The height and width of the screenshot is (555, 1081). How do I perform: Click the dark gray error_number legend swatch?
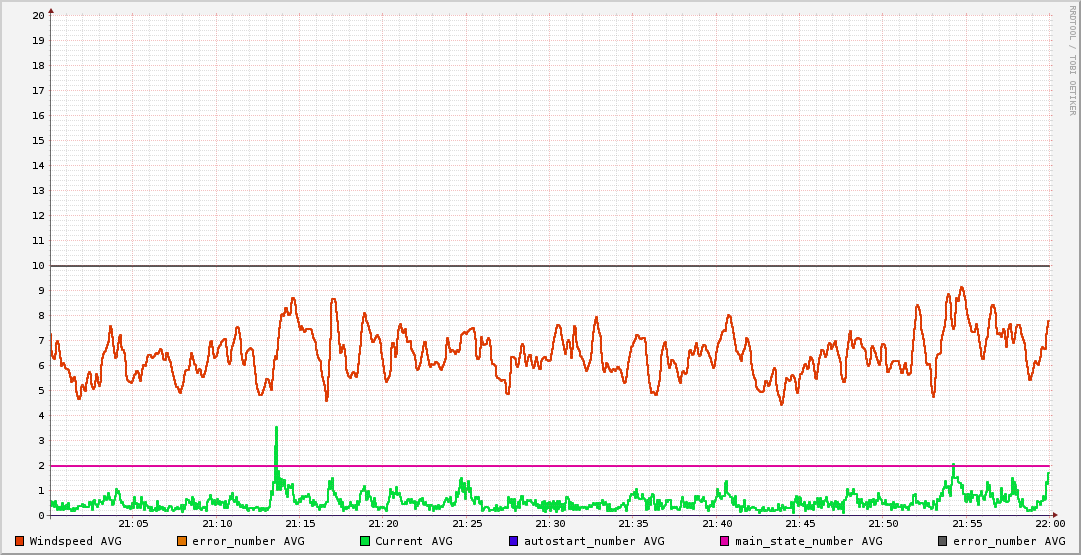pos(942,541)
